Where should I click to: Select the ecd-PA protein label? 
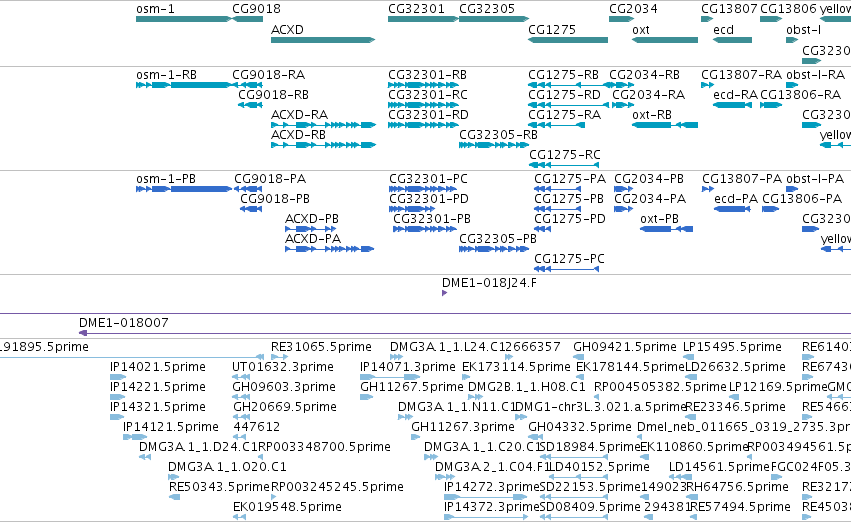[736, 199]
